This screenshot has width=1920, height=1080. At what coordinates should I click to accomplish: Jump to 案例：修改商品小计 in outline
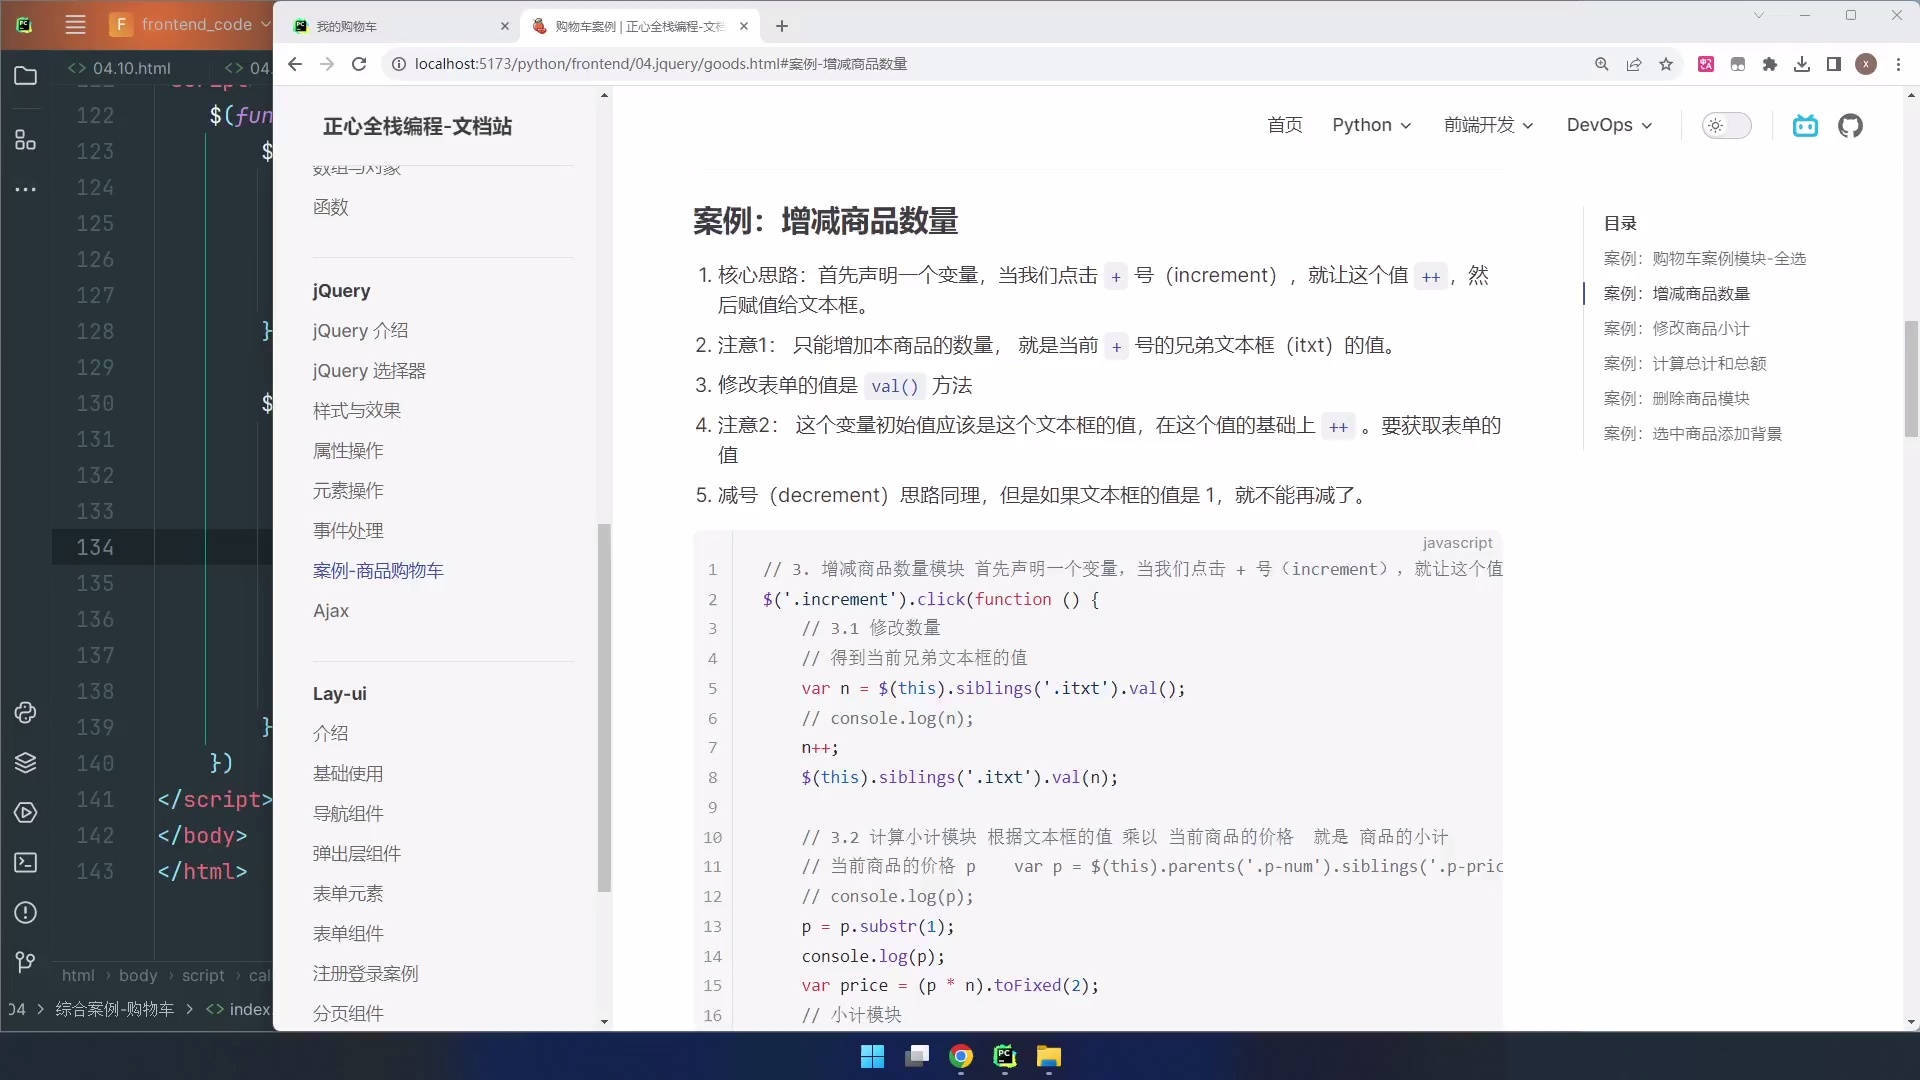tap(1676, 329)
